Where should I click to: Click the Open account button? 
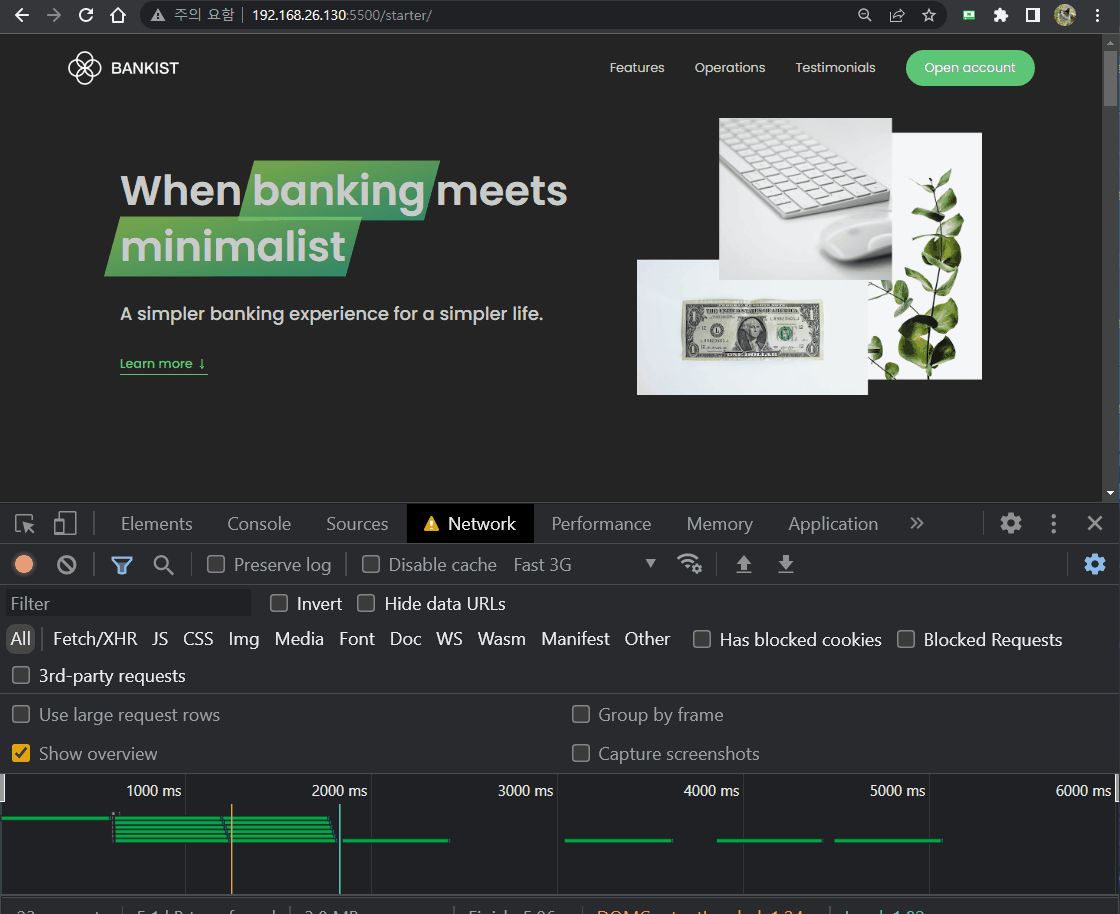(x=970, y=68)
